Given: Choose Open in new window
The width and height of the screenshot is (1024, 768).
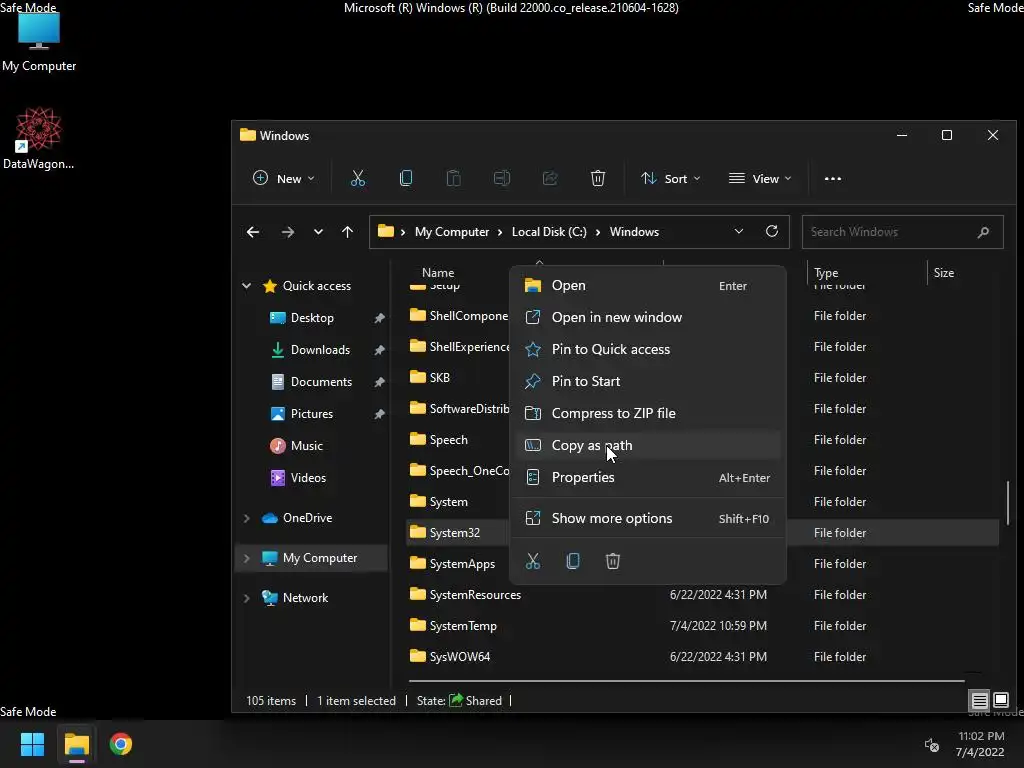Looking at the screenshot, I should click(x=648, y=317).
